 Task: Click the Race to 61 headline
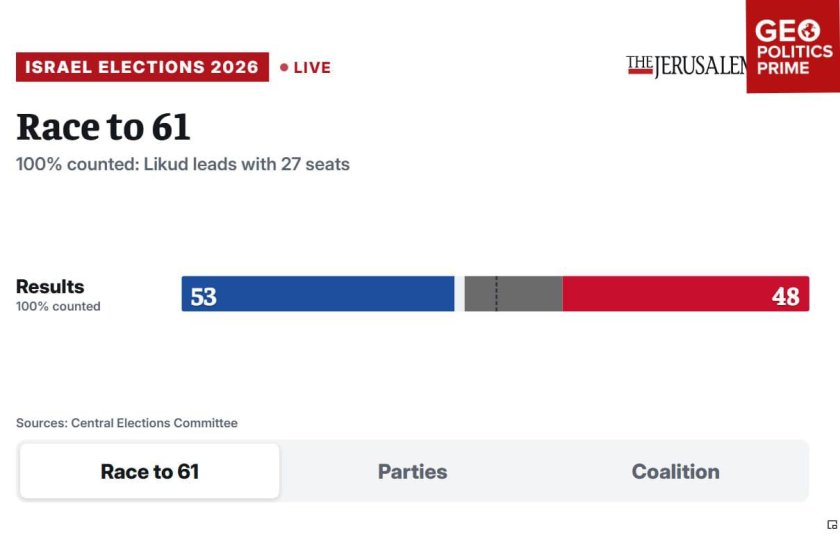tap(103, 127)
